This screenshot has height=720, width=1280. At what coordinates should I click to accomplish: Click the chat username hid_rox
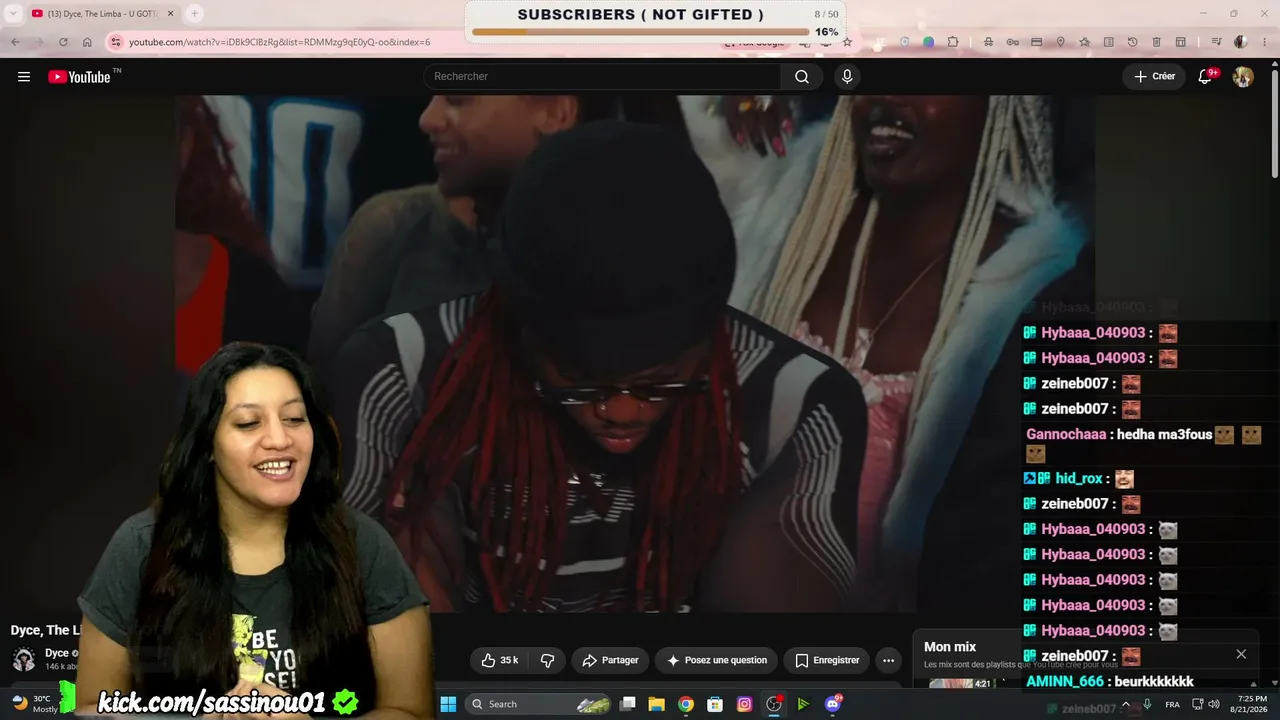click(1079, 479)
